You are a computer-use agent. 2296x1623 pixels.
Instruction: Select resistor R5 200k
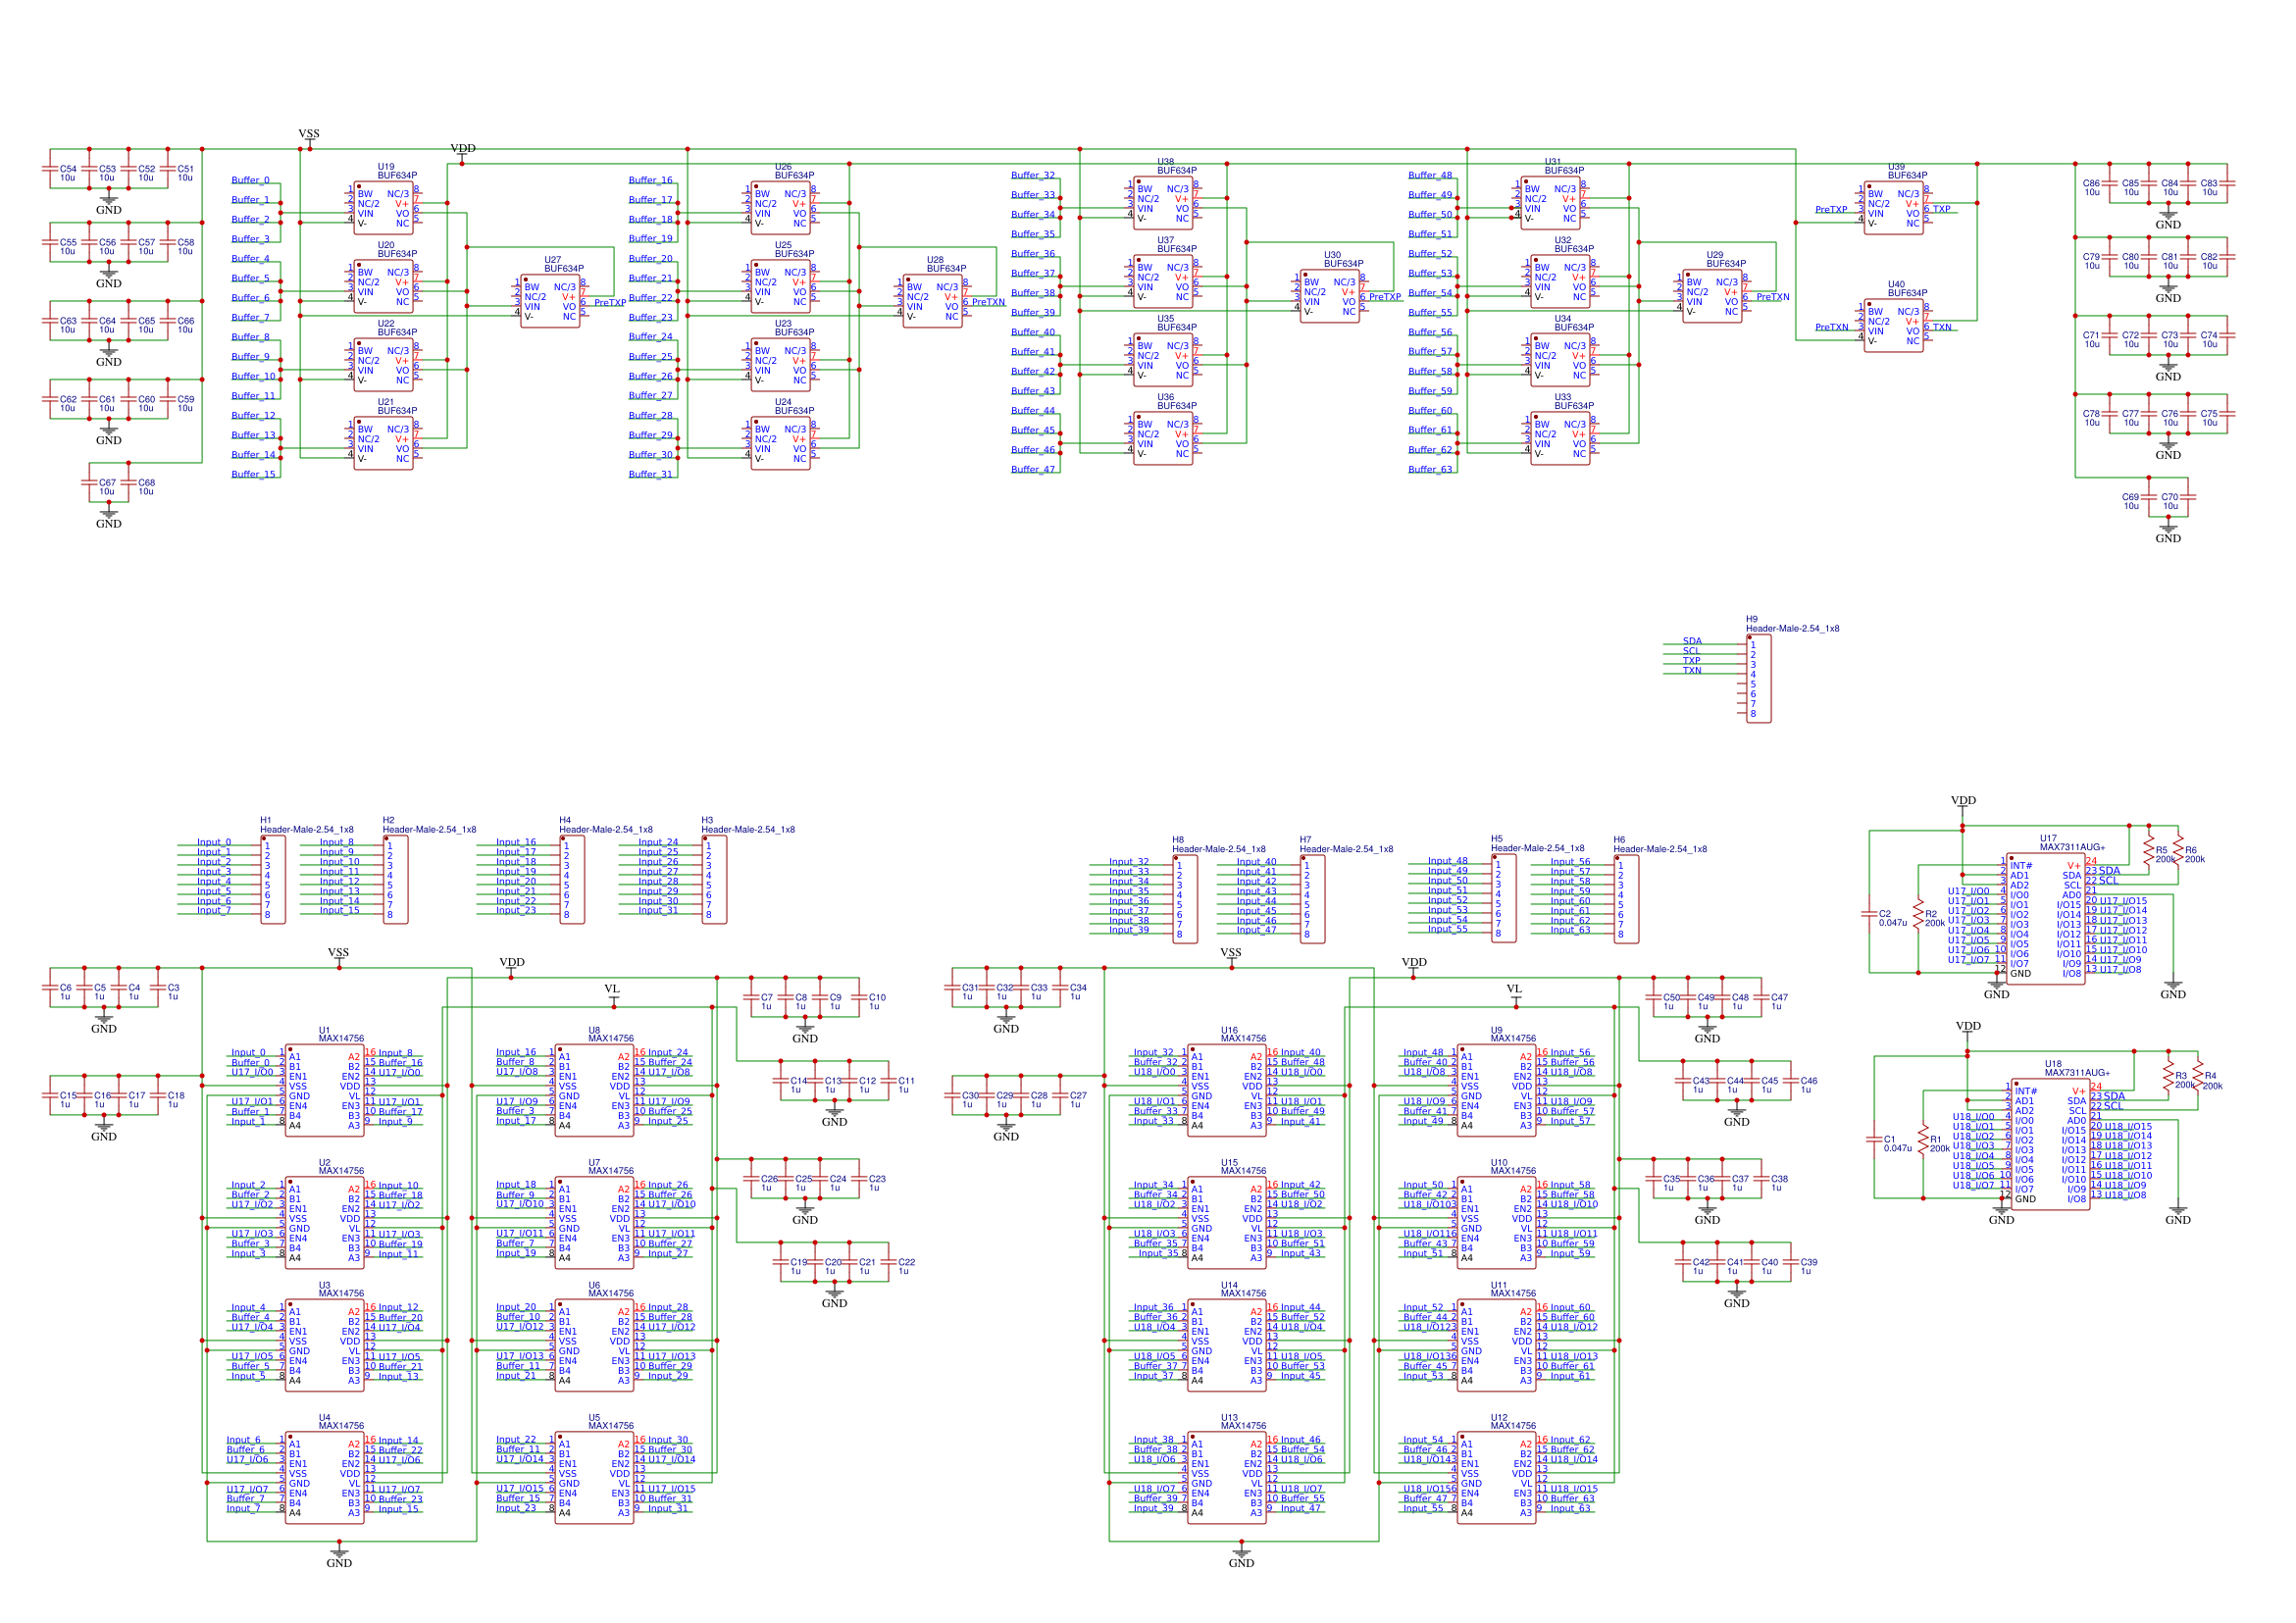point(2148,851)
